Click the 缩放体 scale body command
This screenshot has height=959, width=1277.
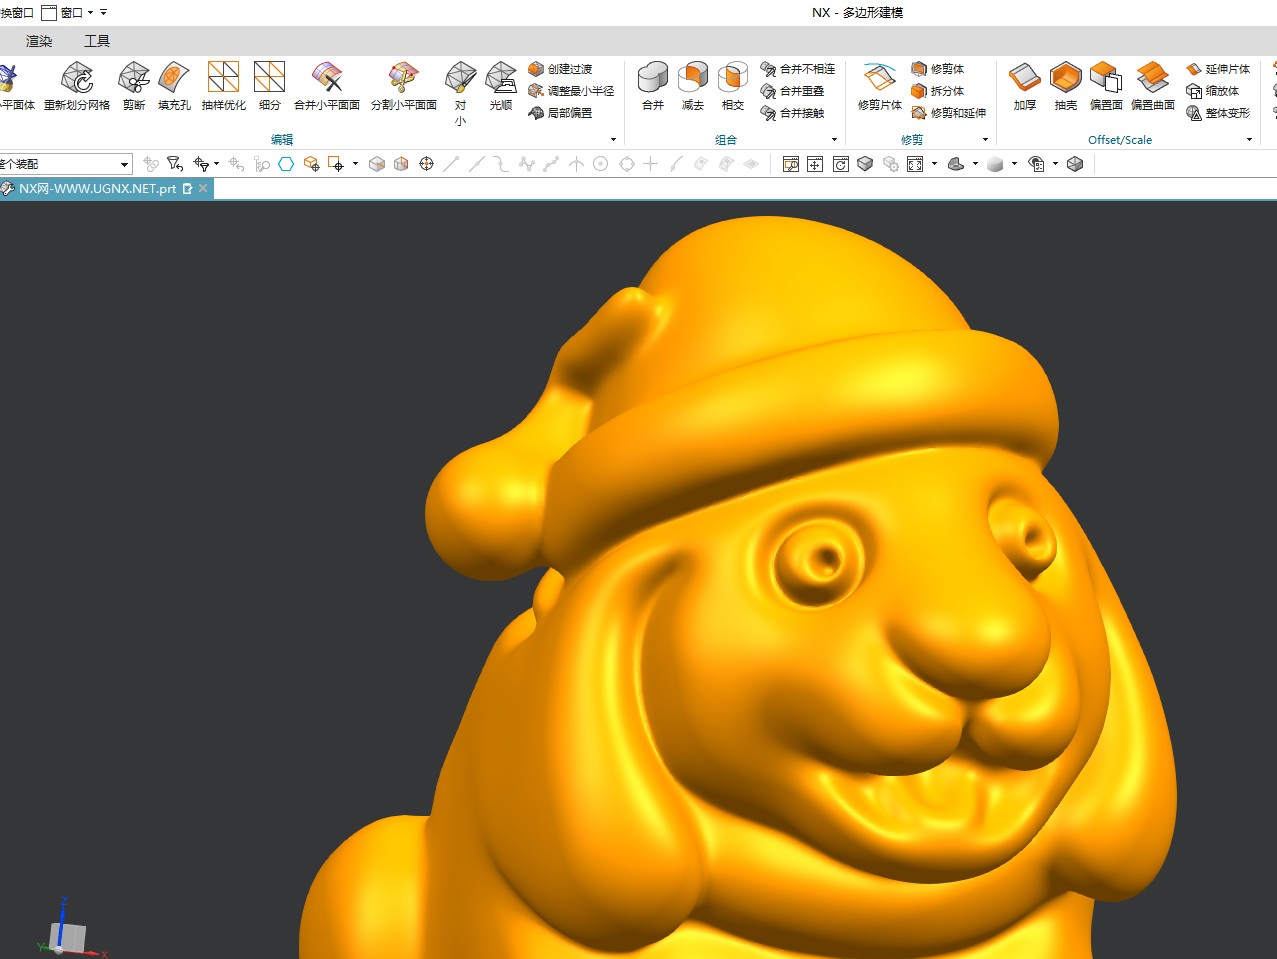tap(1213, 91)
